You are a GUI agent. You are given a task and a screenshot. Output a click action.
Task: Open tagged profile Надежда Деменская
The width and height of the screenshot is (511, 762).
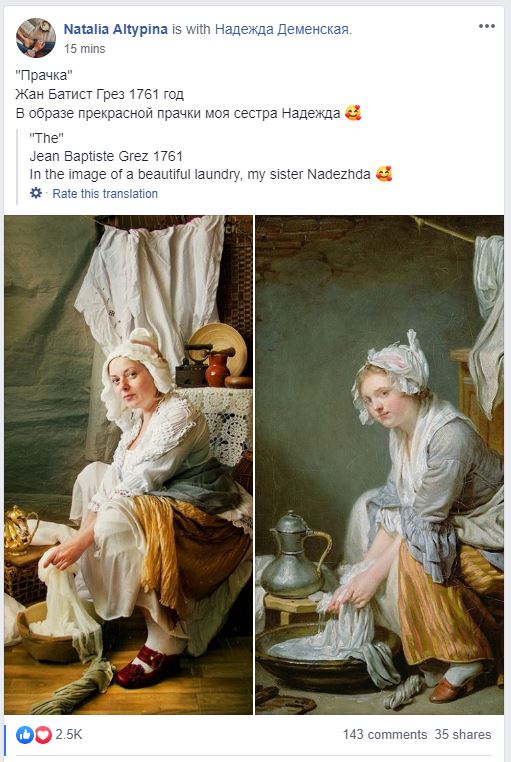coord(281,29)
